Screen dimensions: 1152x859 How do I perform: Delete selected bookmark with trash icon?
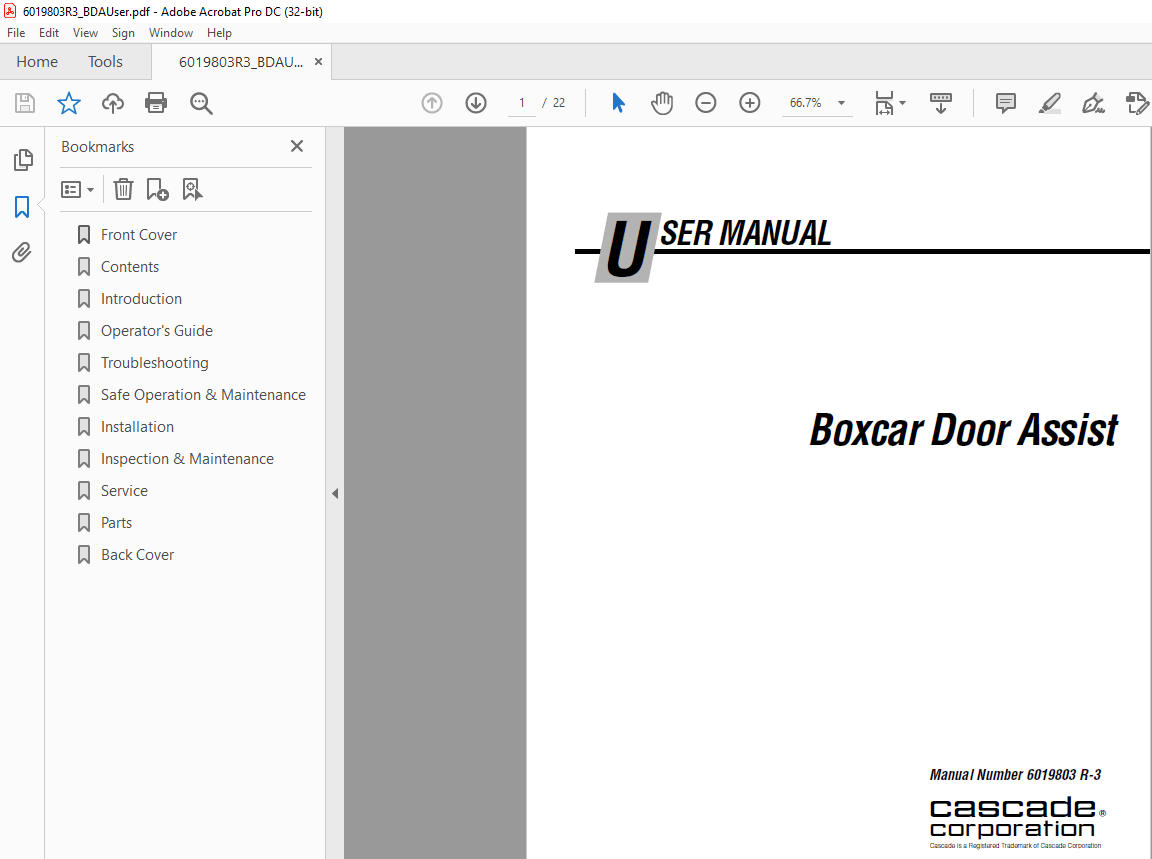tap(122, 189)
